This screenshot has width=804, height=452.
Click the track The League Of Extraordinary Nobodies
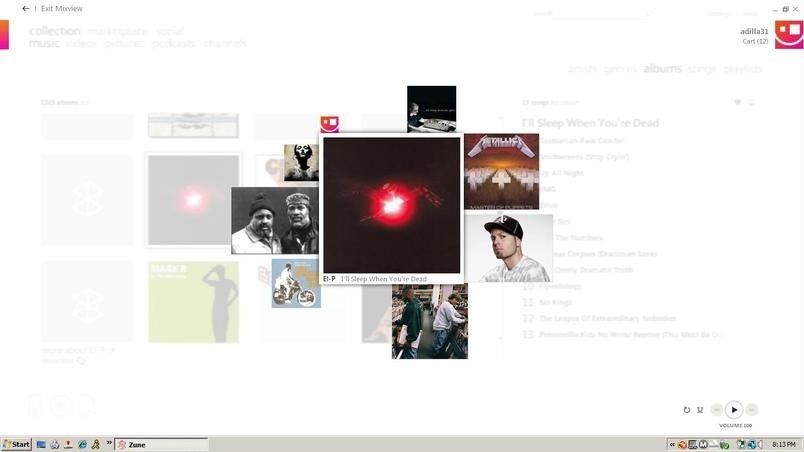[x=608, y=318]
